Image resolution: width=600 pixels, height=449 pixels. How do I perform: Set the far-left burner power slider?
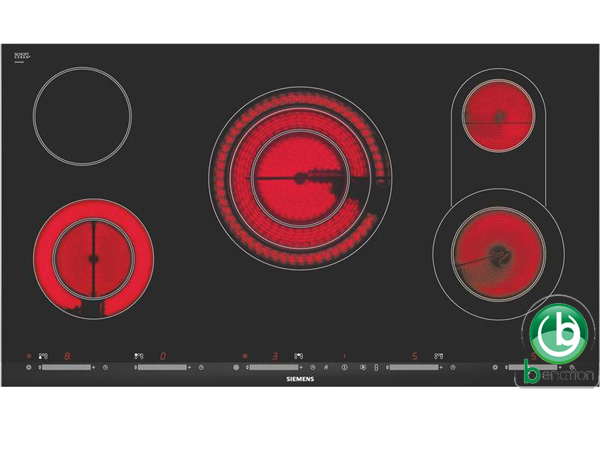pos(67,367)
